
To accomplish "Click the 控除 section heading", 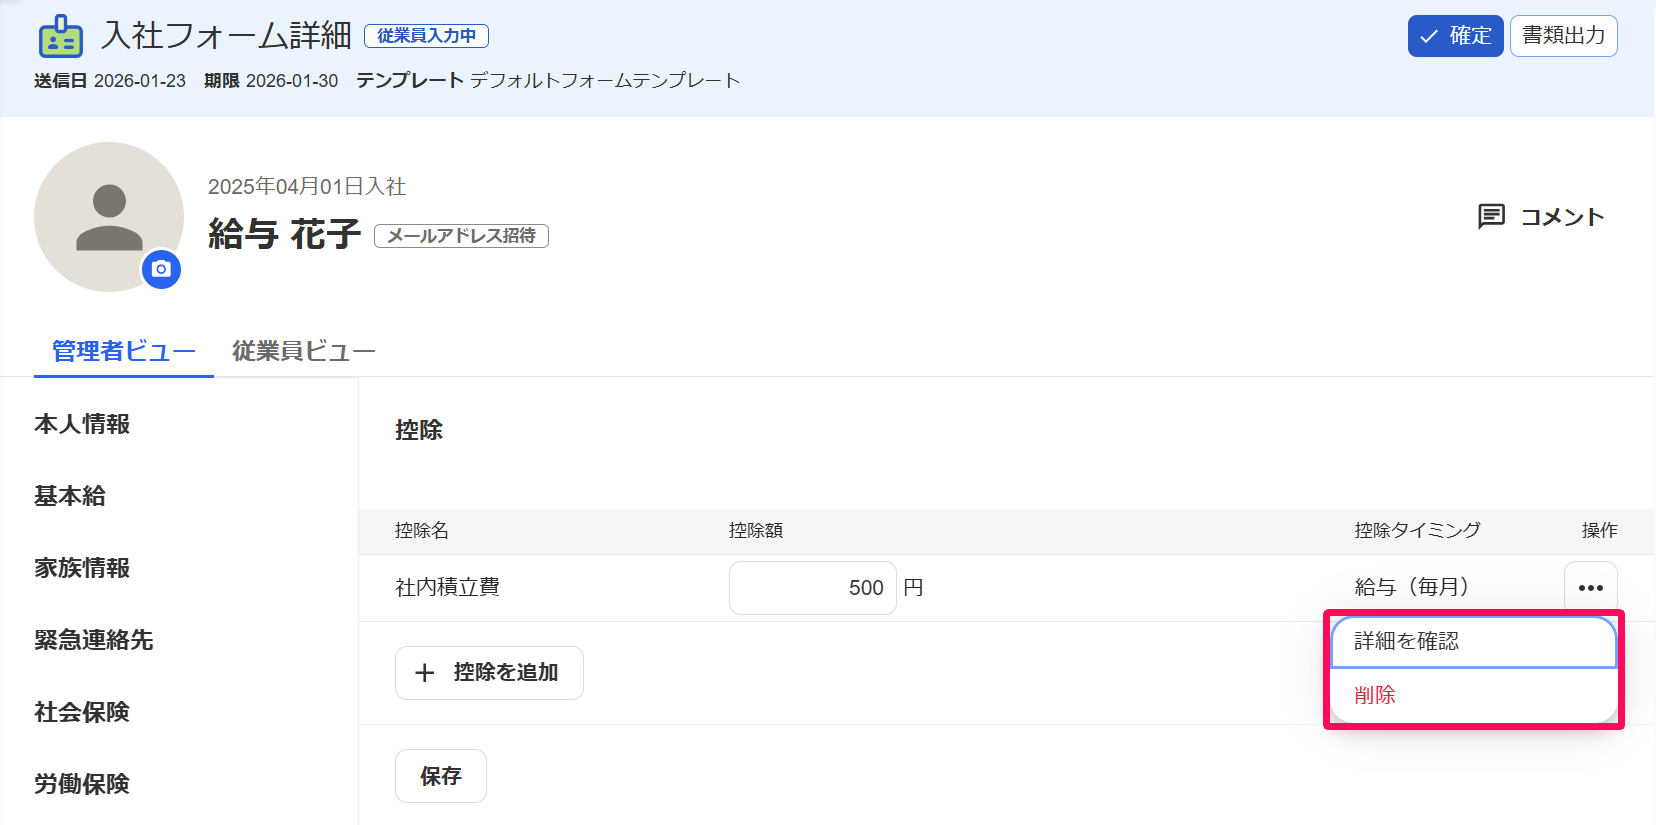I will coord(419,430).
